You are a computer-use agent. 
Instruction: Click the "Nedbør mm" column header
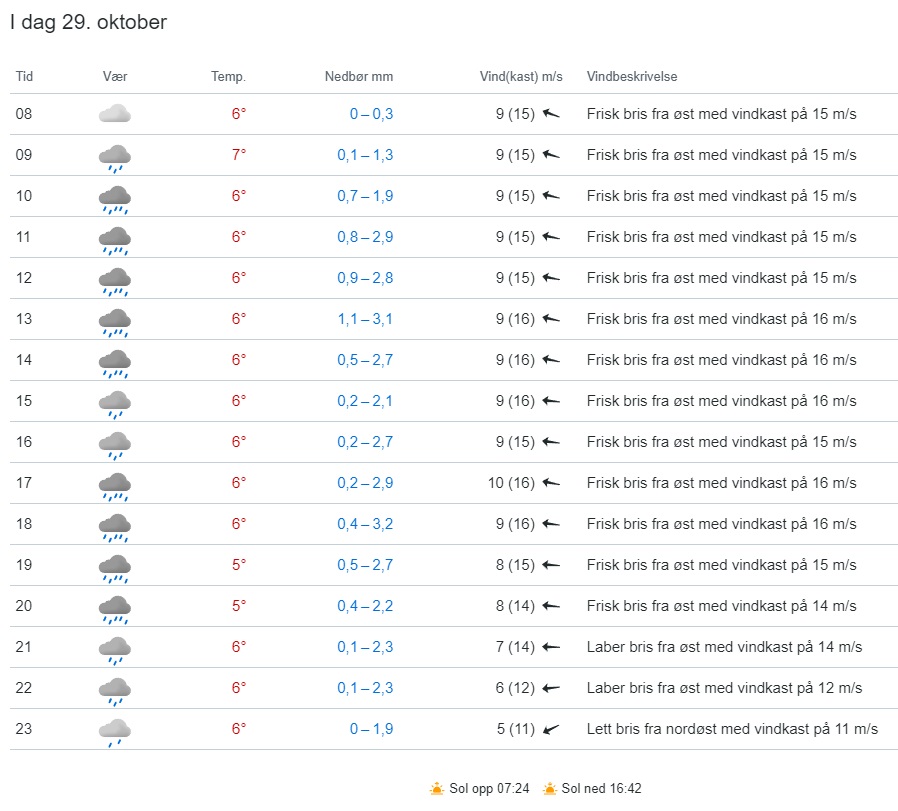[359, 77]
